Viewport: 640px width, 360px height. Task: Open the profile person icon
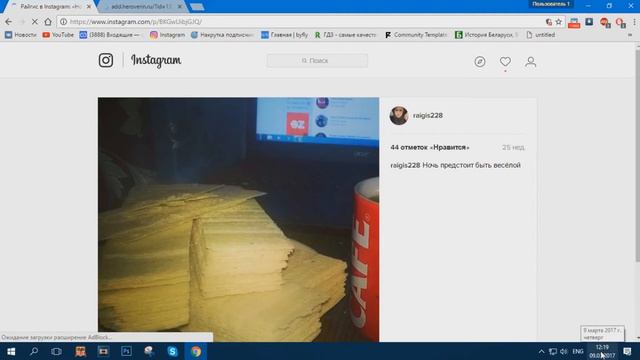531,62
